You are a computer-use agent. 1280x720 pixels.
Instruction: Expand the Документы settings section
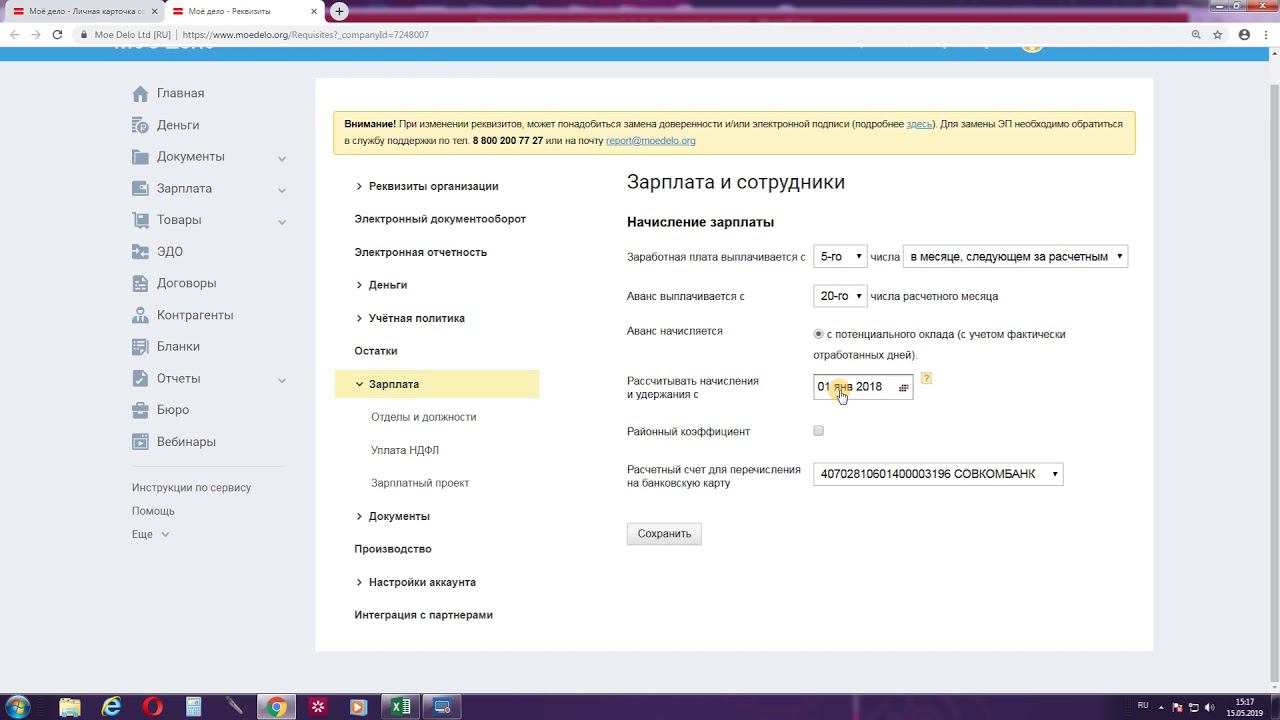coord(392,516)
